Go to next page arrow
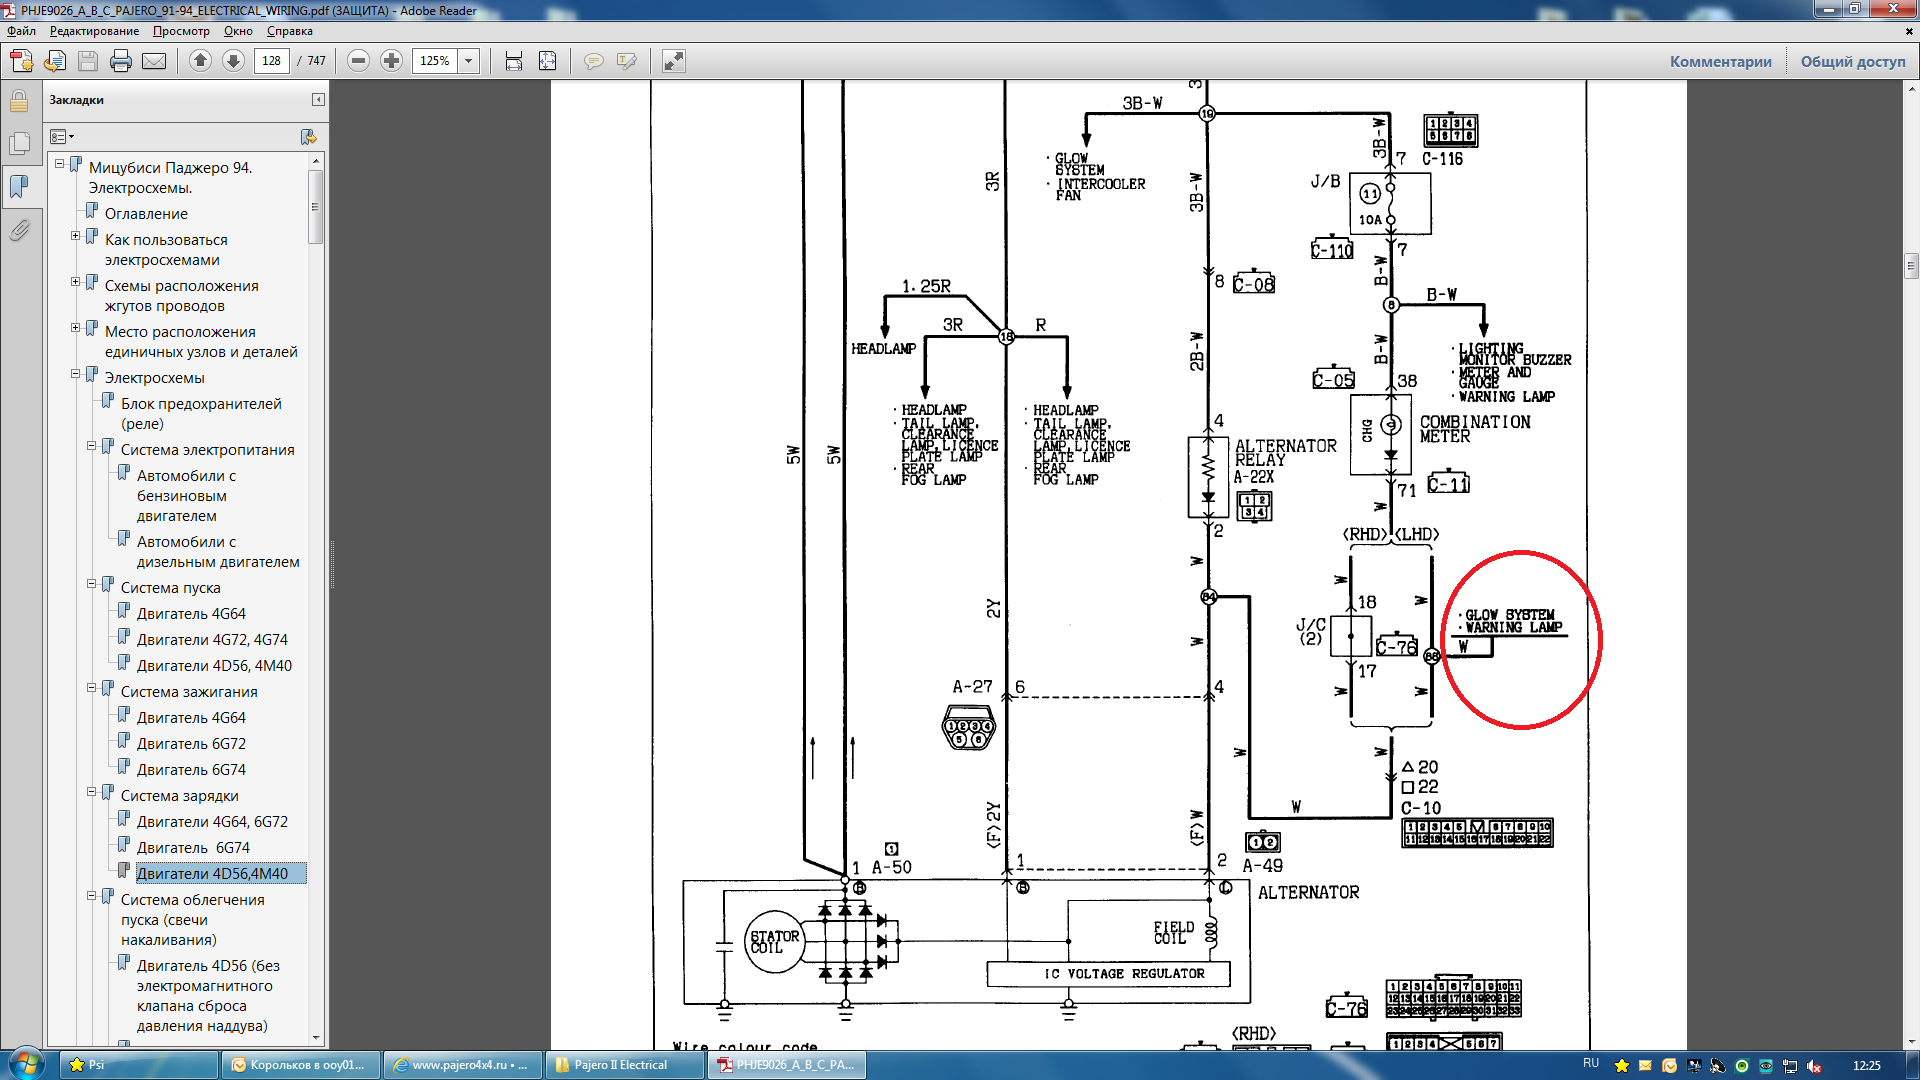1920x1080 pixels. pos(233,61)
